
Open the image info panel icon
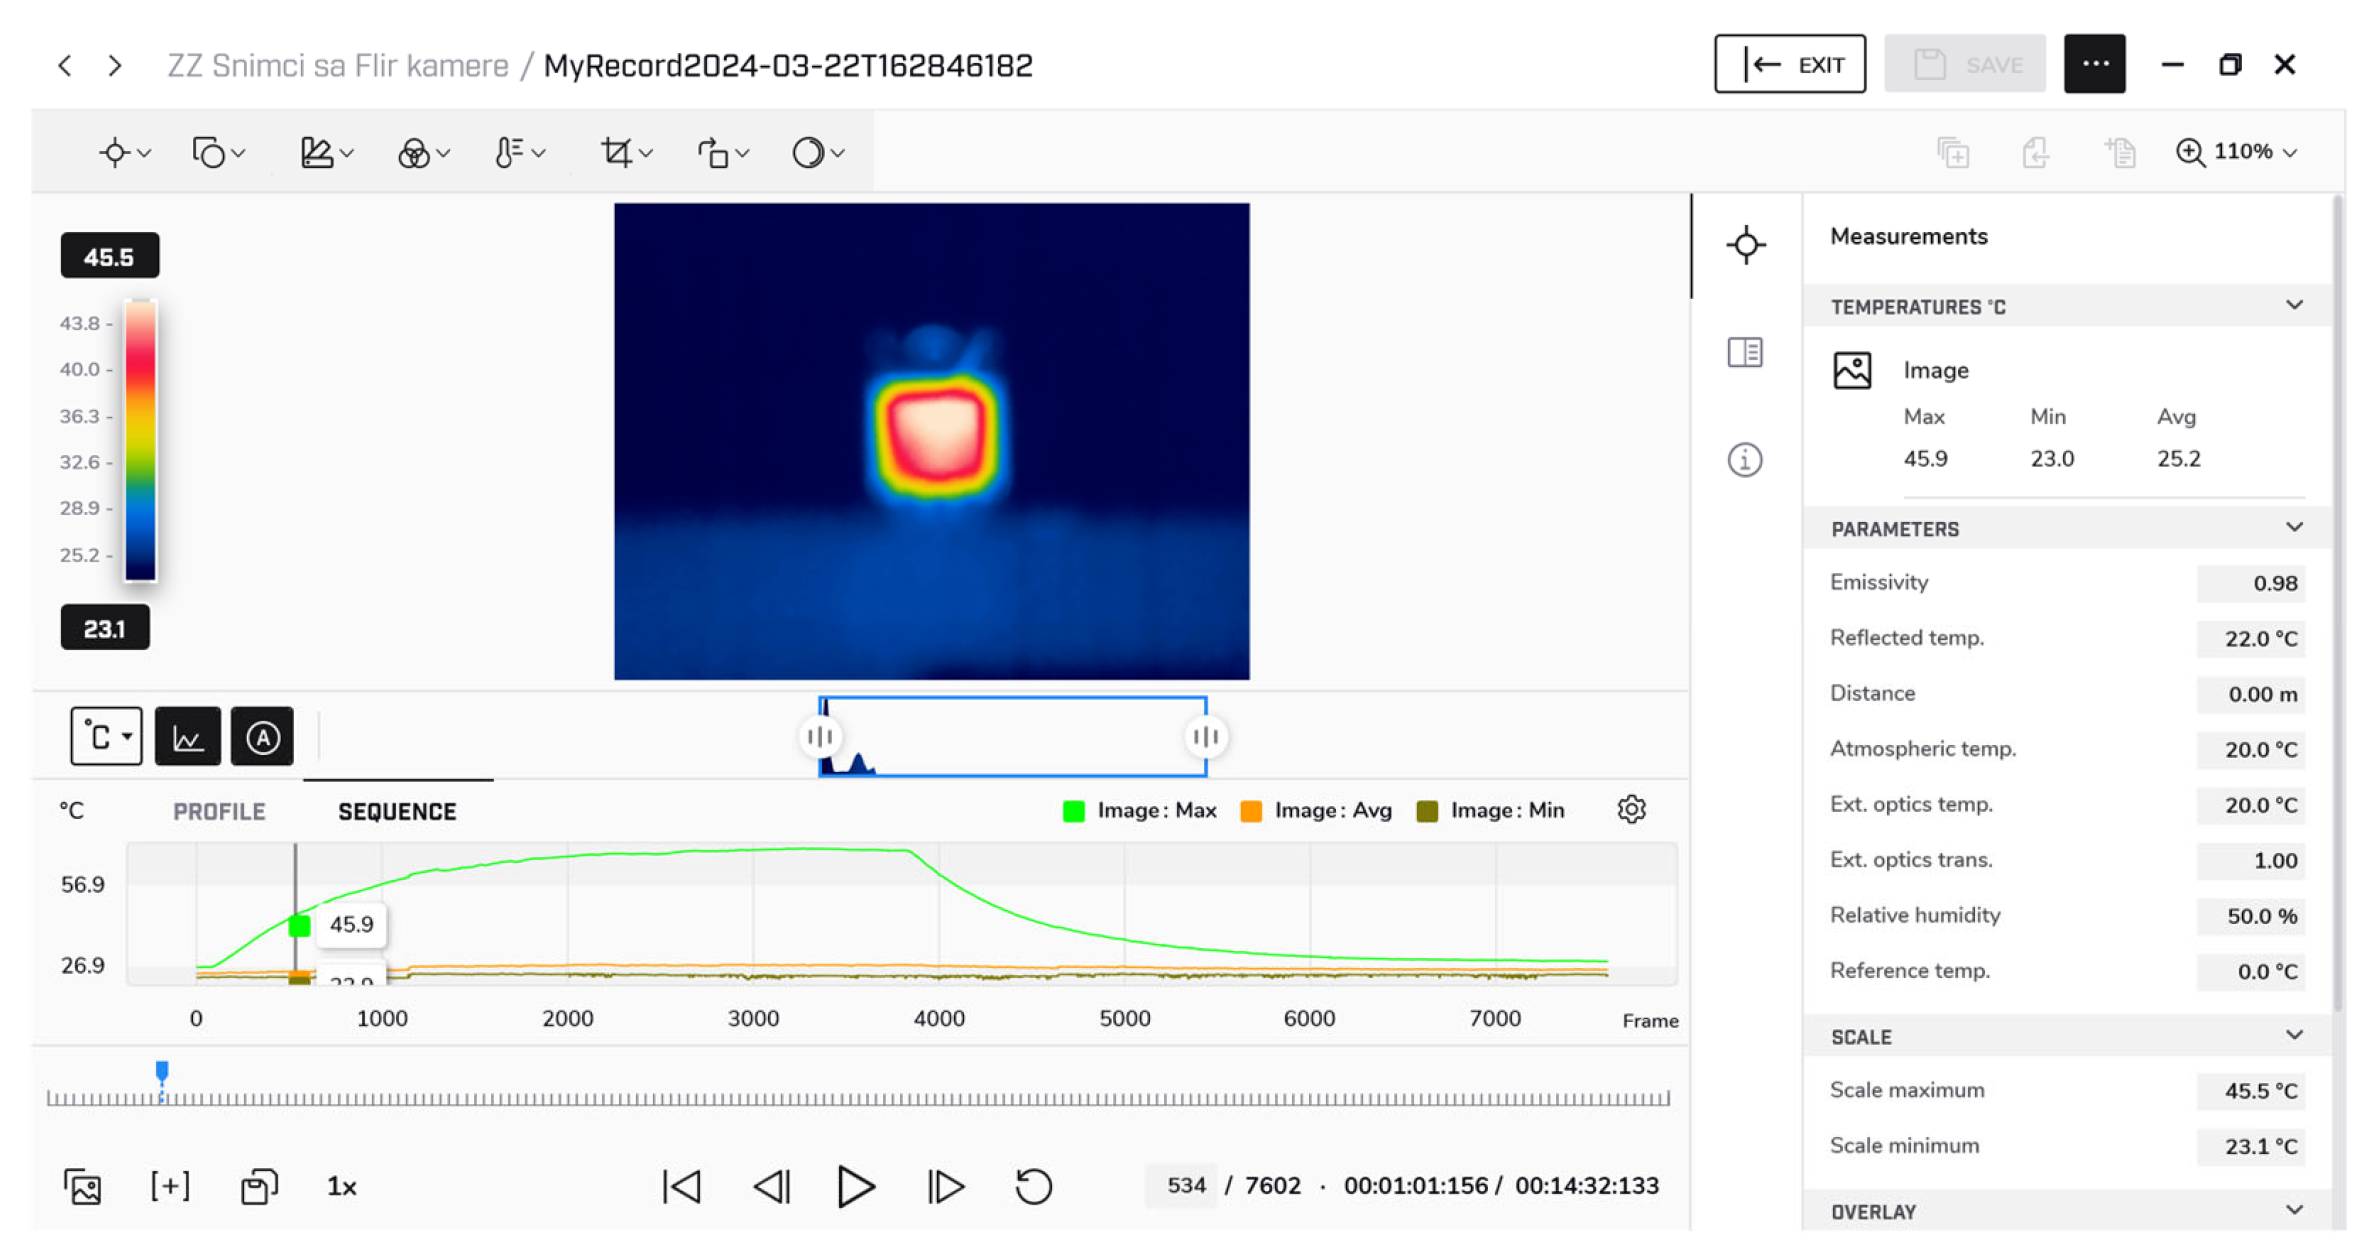click(x=1745, y=460)
